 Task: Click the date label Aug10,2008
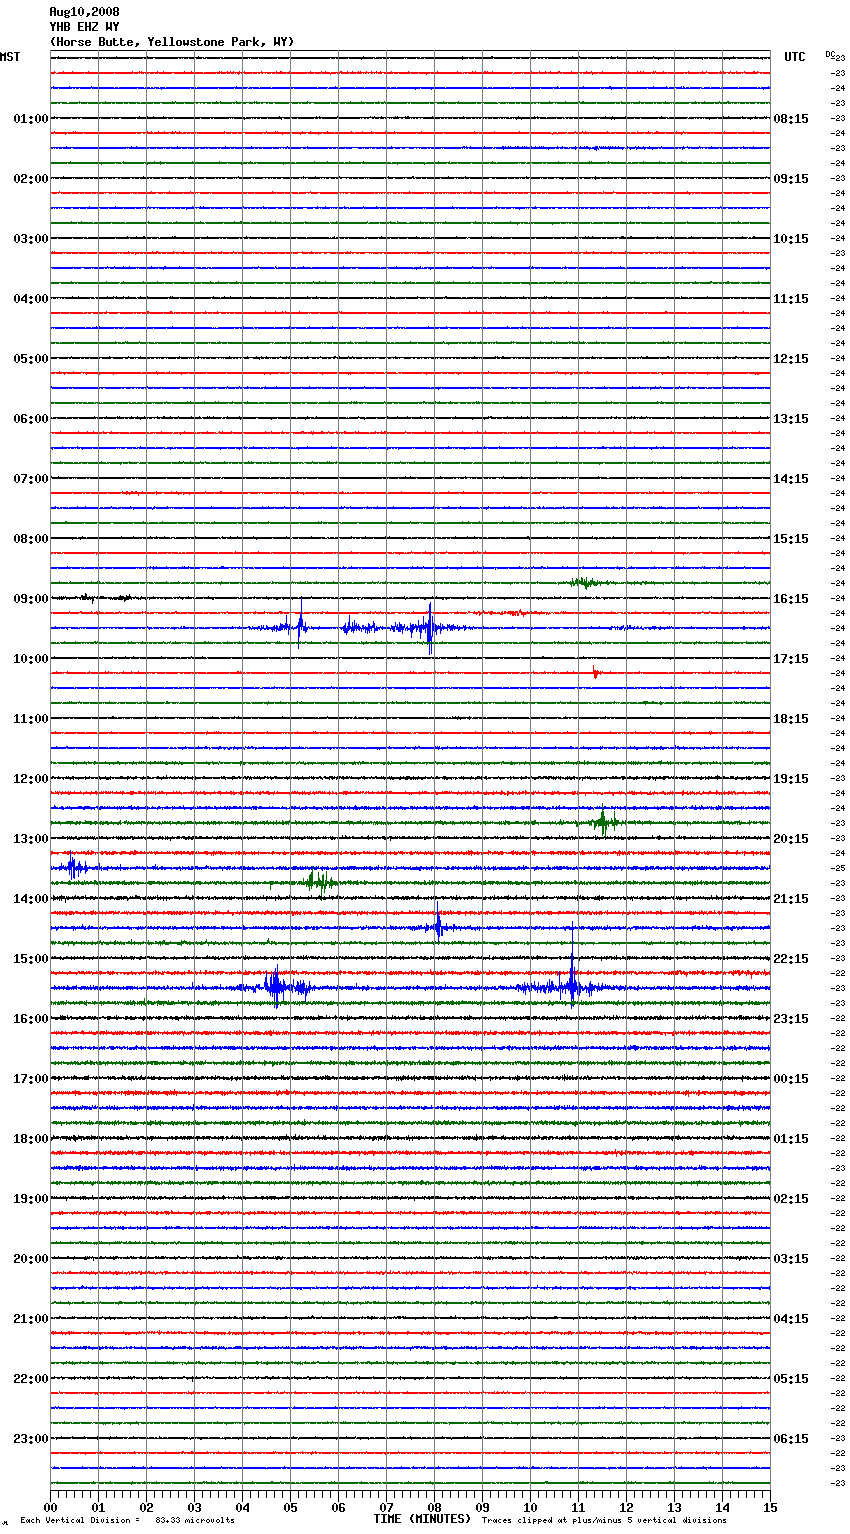84,12
